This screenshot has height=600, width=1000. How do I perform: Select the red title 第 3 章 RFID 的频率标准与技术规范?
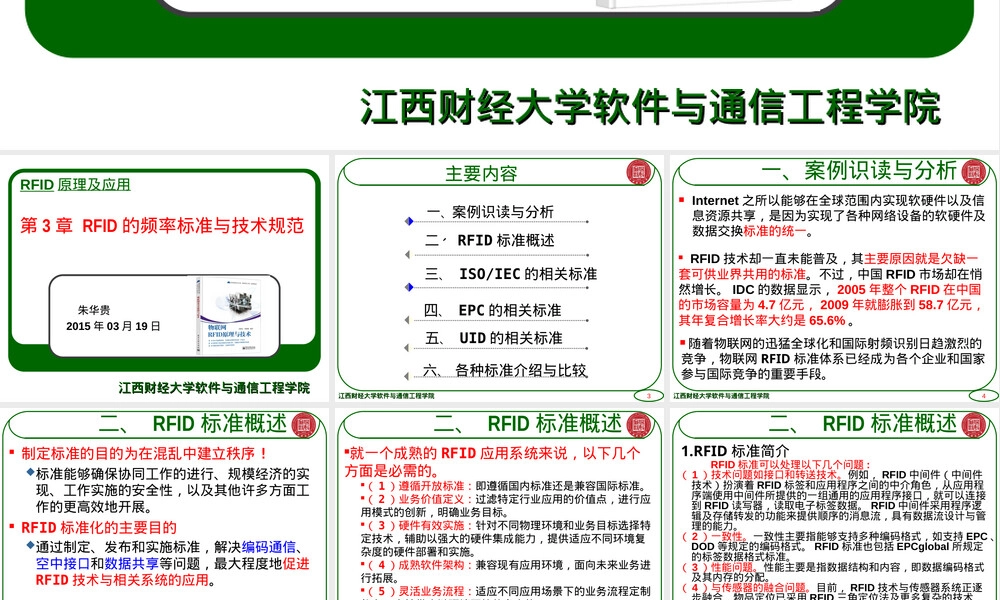pos(162,226)
